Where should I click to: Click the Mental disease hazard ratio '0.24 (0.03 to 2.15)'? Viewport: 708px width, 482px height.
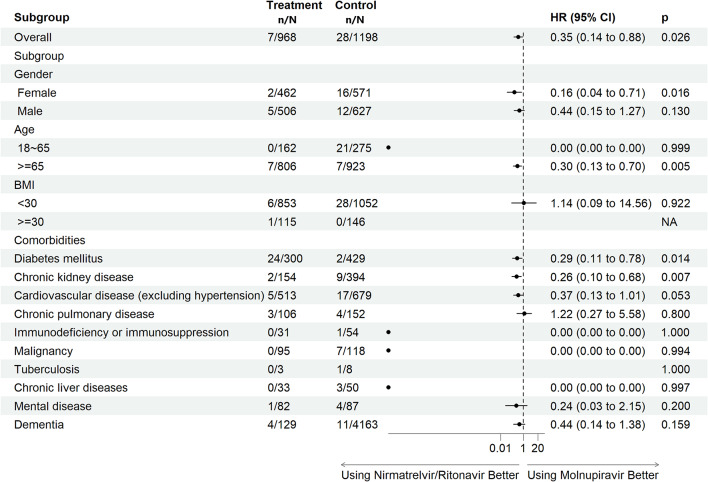coord(597,406)
